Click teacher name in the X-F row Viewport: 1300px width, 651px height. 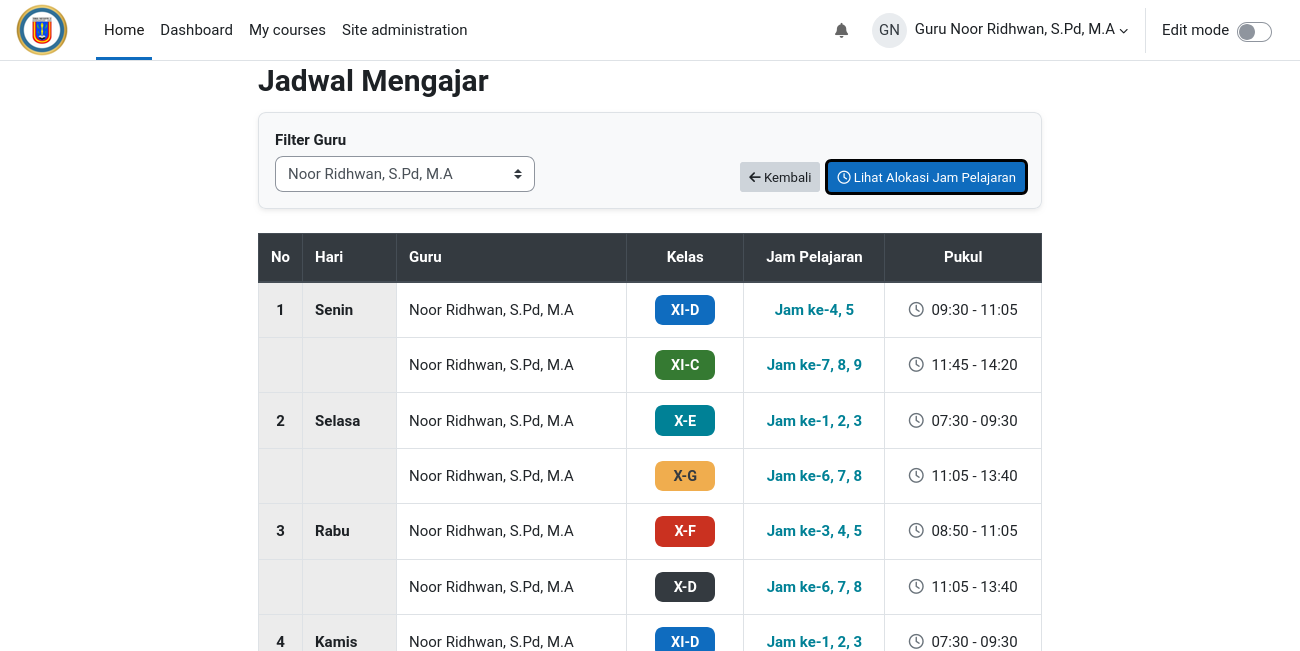[x=491, y=531]
